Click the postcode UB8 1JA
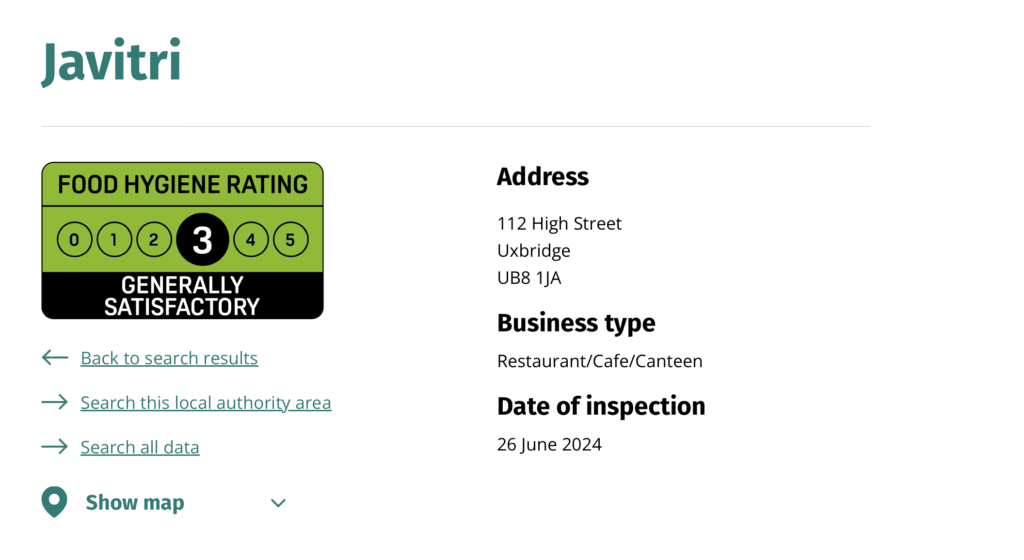The height and width of the screenshot is (560, 1024). 529,278
